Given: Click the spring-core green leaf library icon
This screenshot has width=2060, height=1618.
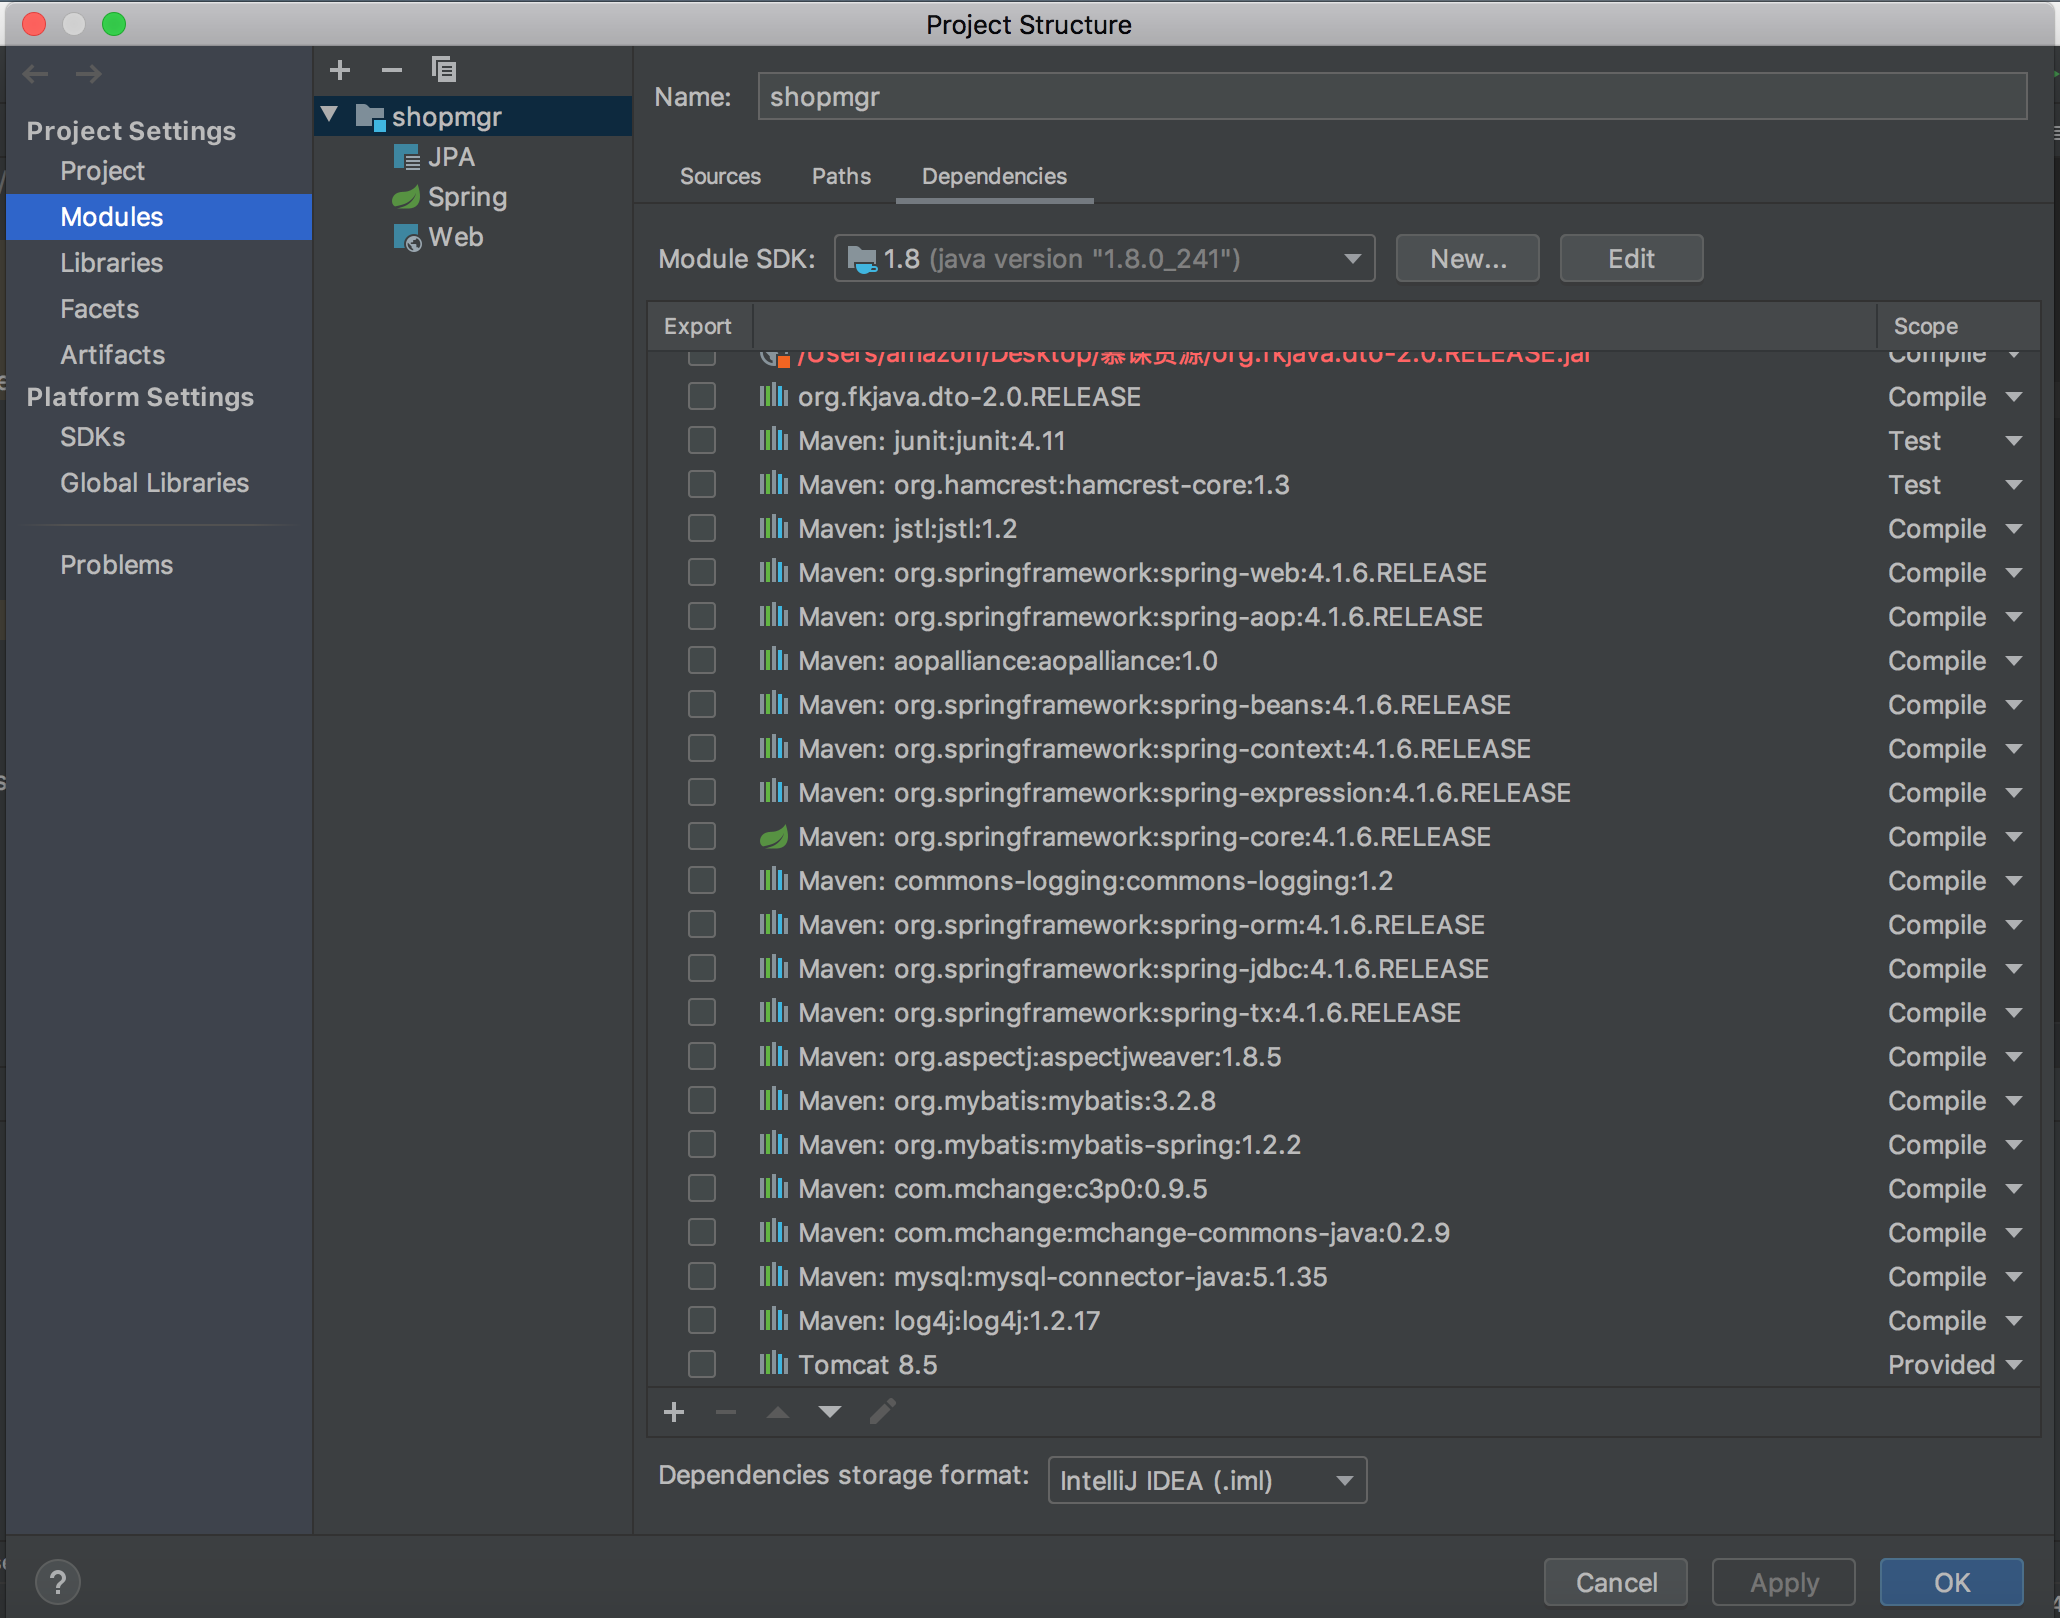Looking at the screenshot, I should (x=774, y=837).
